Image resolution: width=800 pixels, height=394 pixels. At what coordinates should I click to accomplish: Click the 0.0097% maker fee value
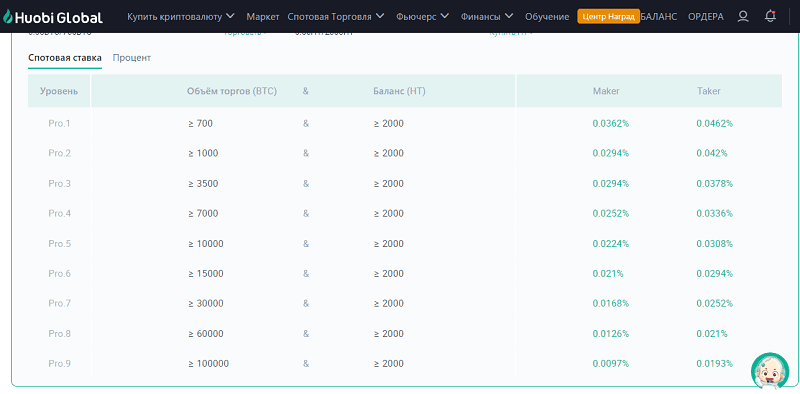coord(611,364)
